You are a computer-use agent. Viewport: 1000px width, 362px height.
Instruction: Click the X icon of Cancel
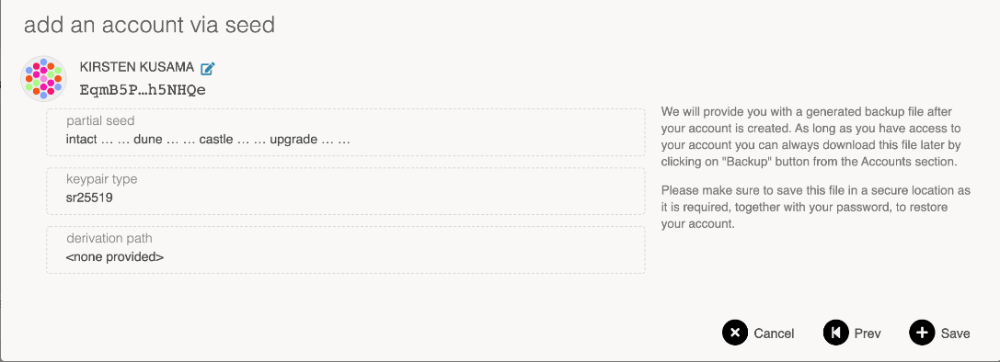coord(735,333)
